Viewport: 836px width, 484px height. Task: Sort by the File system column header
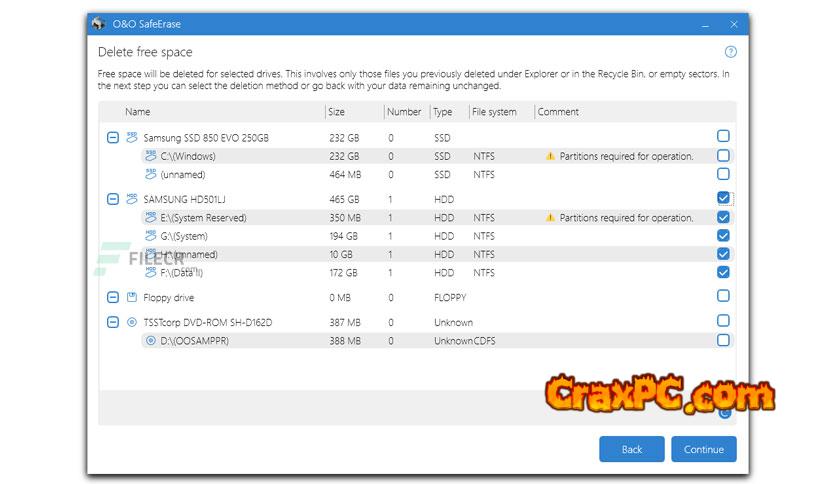(494, 112)
